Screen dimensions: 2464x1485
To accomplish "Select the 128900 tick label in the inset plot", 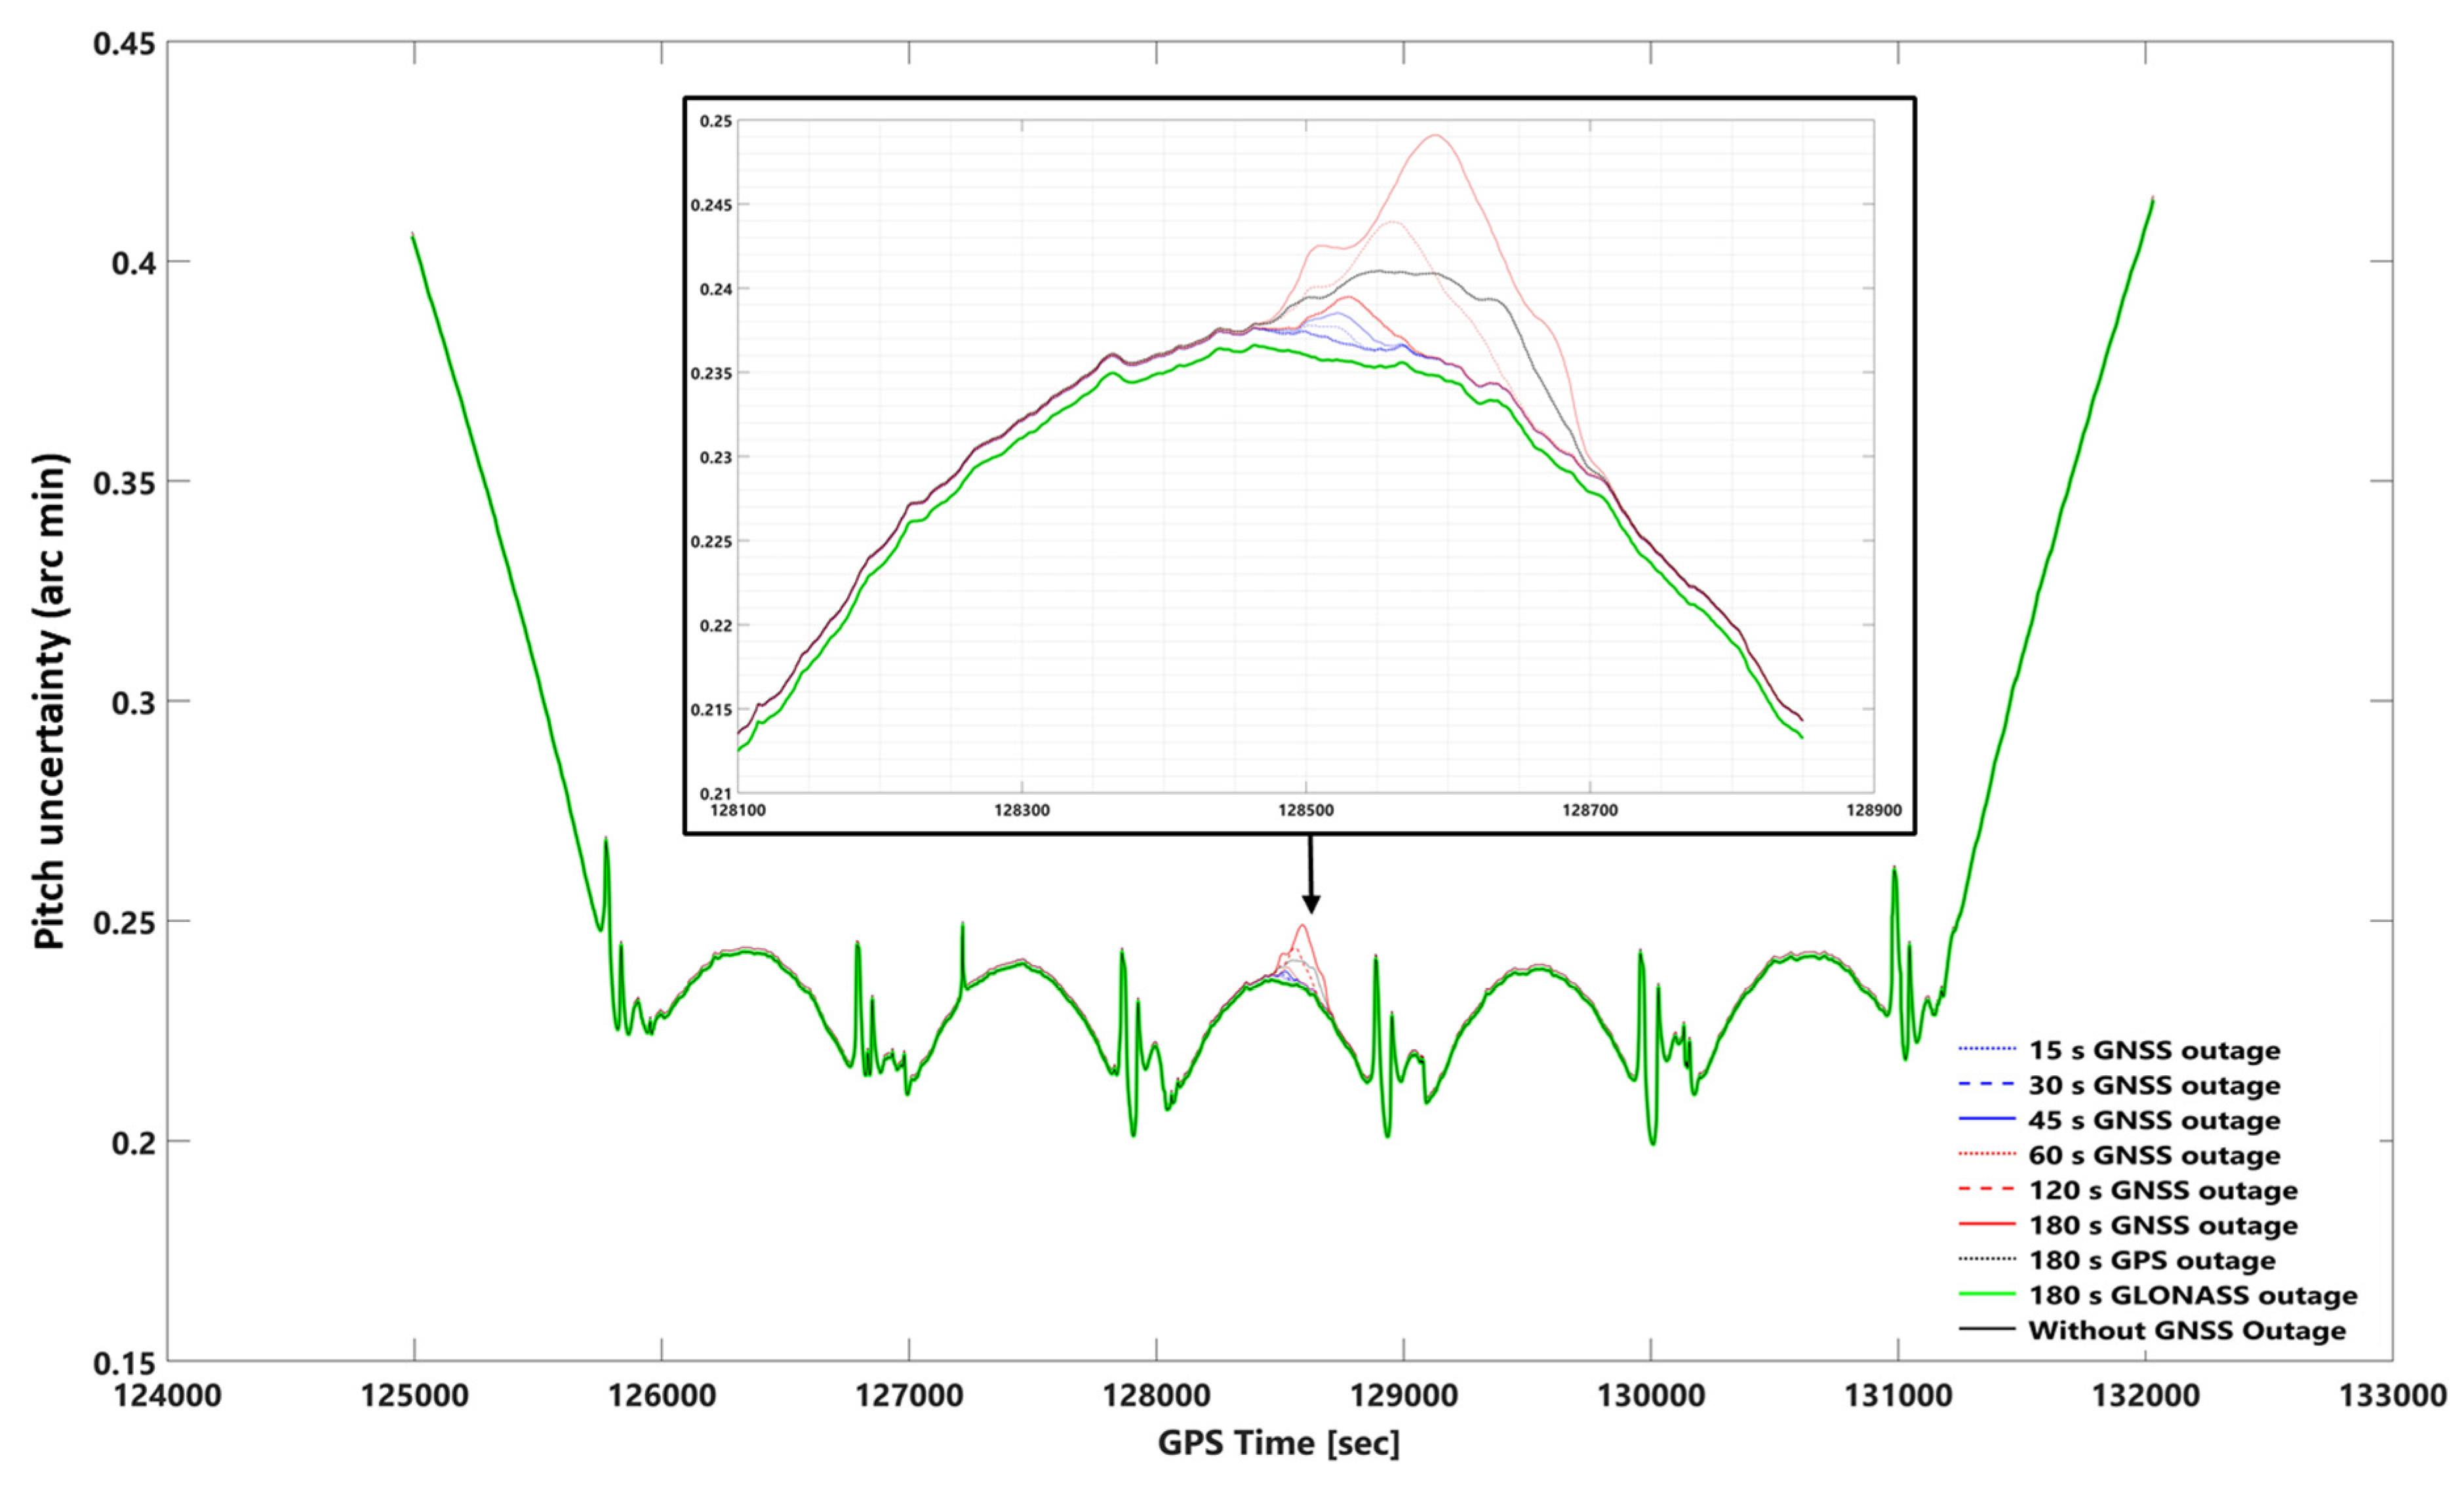I will [x=1874, y=810].
